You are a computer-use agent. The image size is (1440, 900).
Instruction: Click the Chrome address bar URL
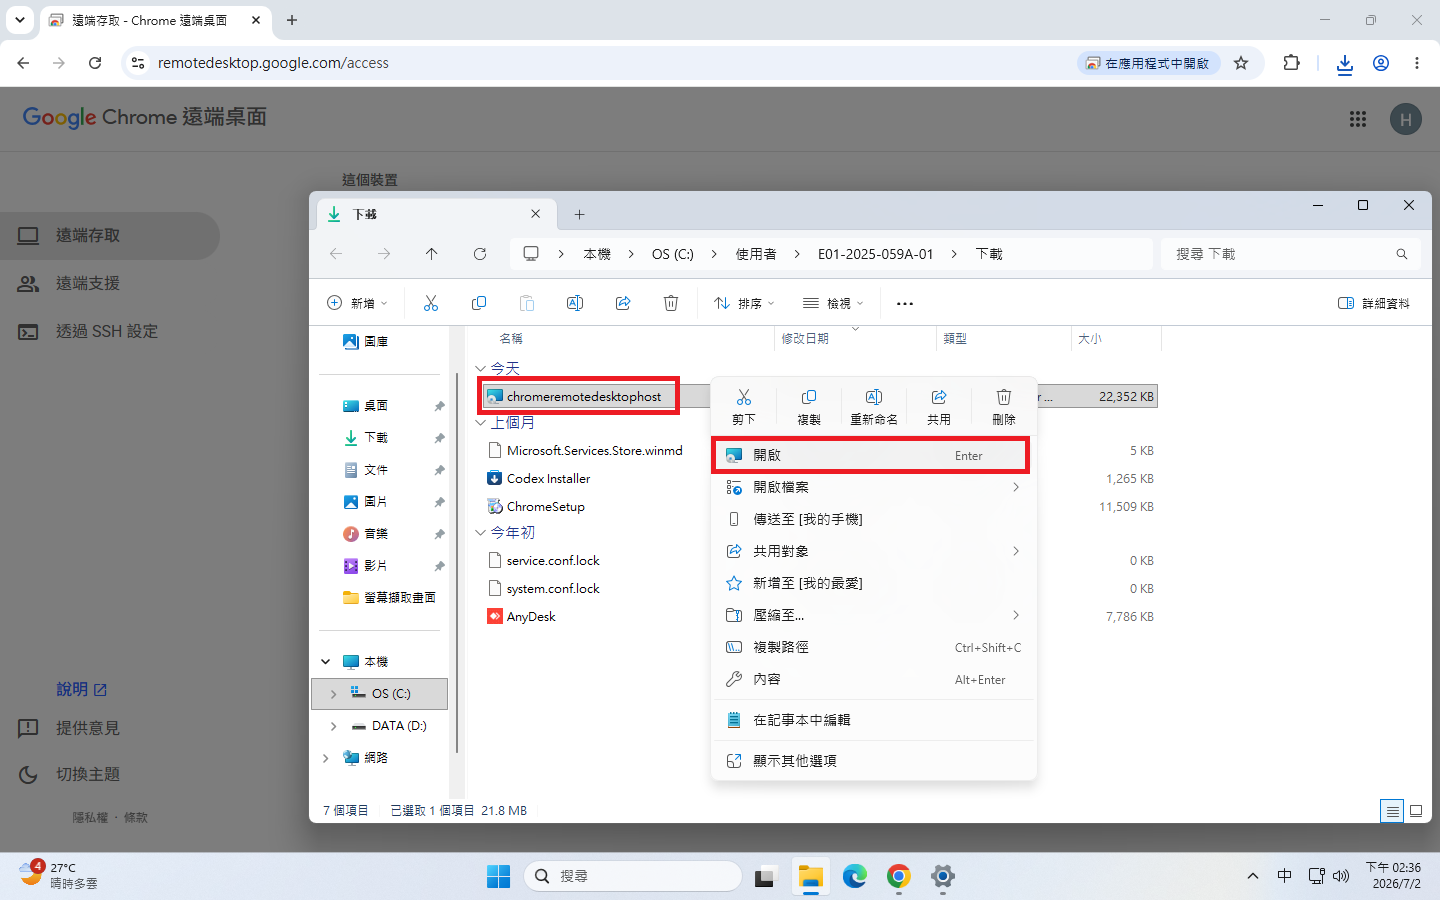(273, 63)
